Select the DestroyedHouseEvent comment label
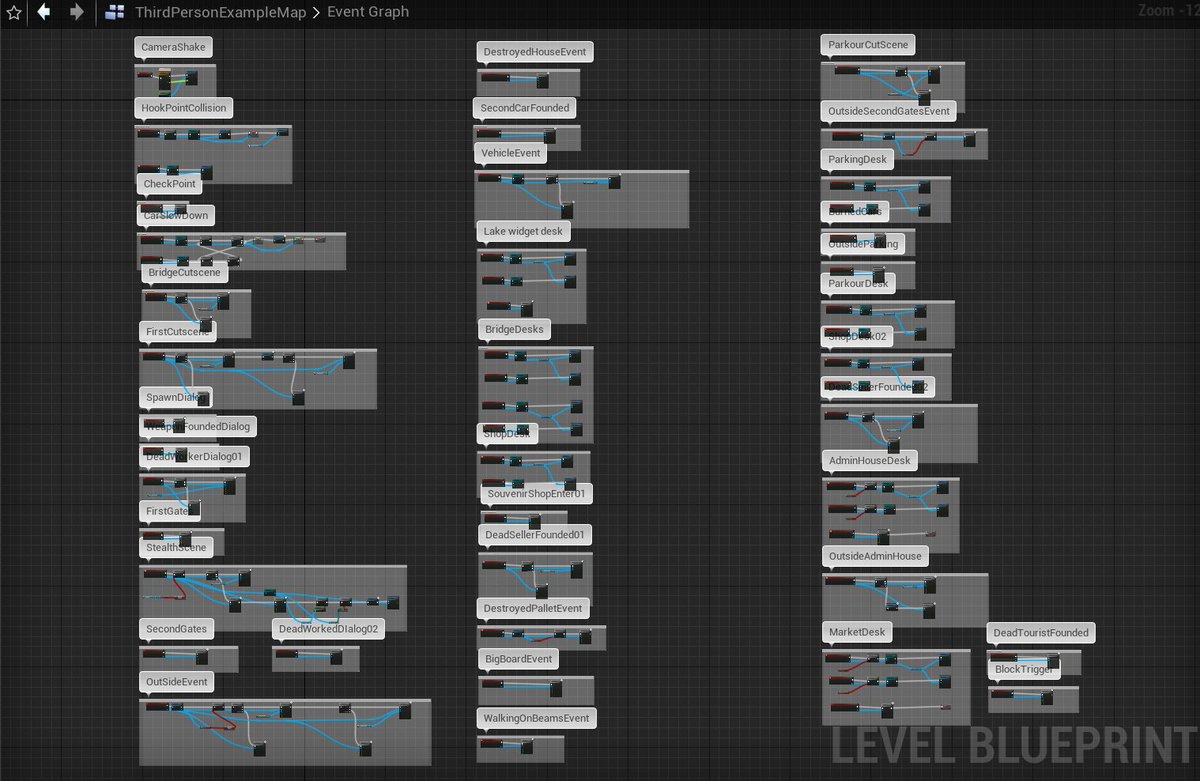This screenshot has height=781, width=1200. [535, 51]
